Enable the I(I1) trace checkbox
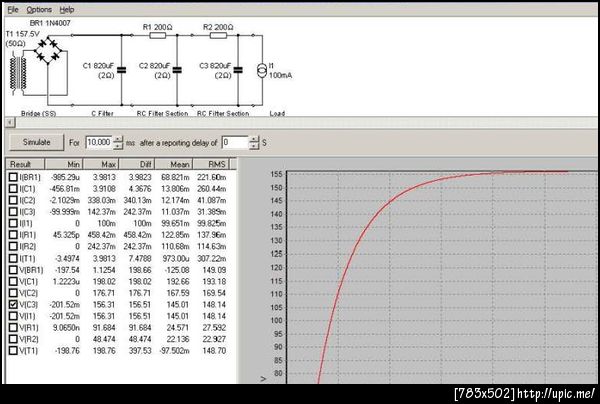600x404 pixels. tap(13, 223)
